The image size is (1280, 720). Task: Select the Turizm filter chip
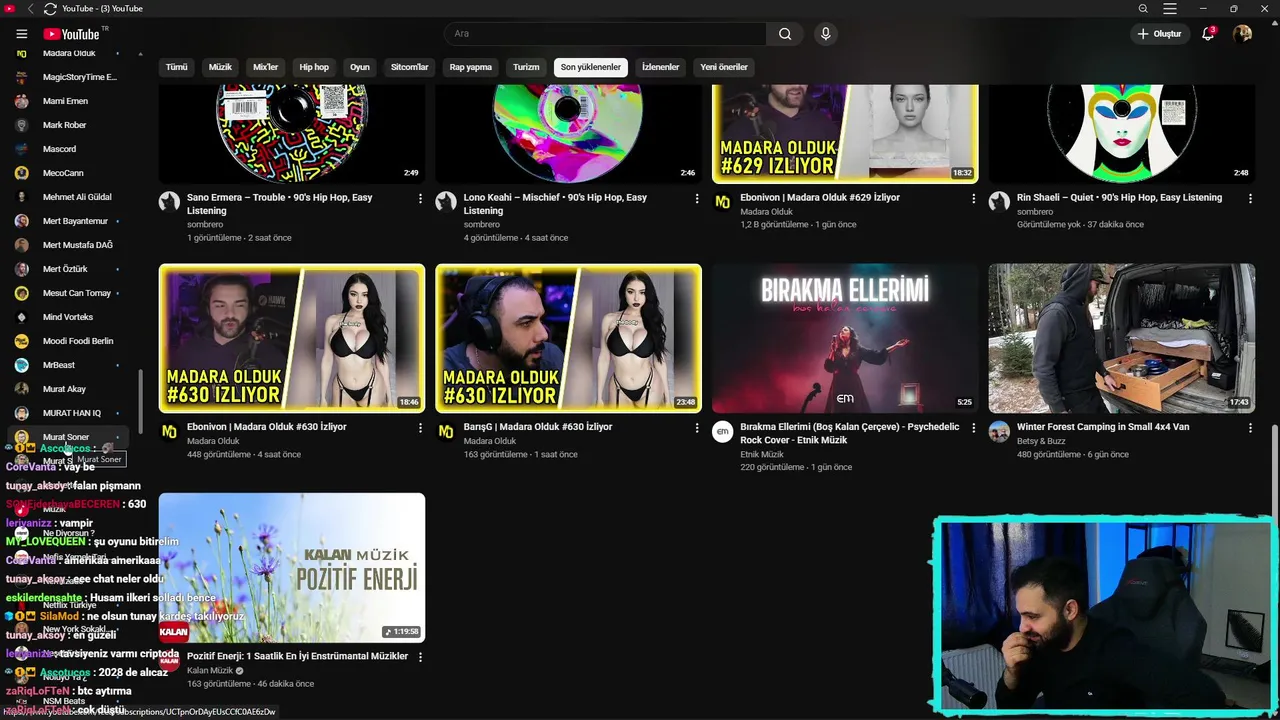coord(526,67)
